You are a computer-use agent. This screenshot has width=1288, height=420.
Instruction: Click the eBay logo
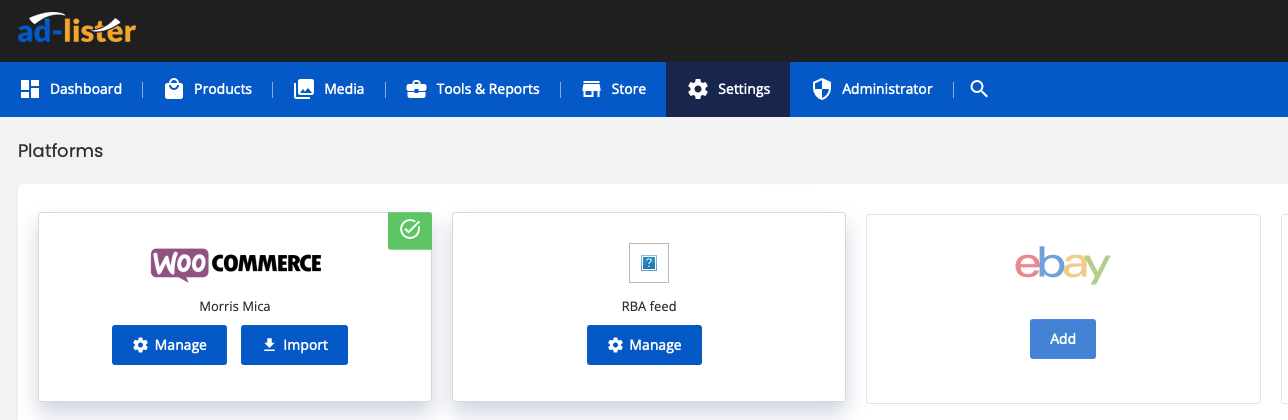(1063, 264)
